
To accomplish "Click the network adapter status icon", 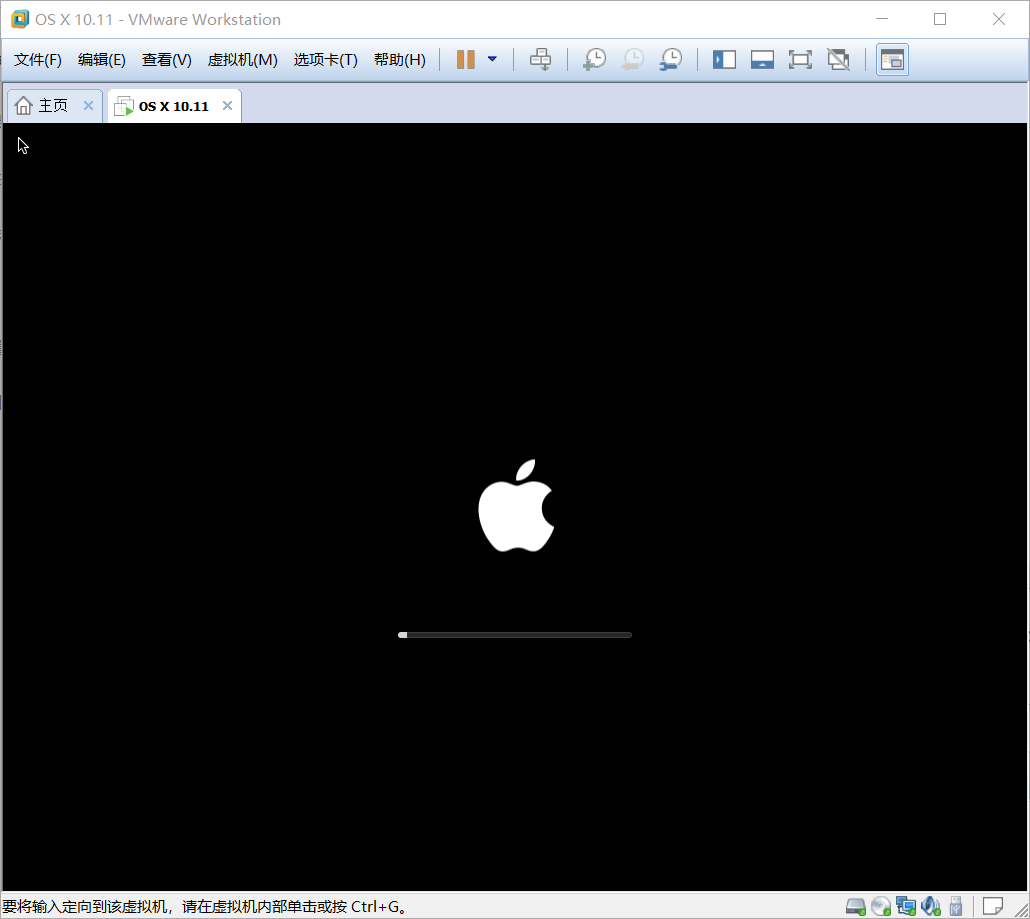I will coord(906,907).
